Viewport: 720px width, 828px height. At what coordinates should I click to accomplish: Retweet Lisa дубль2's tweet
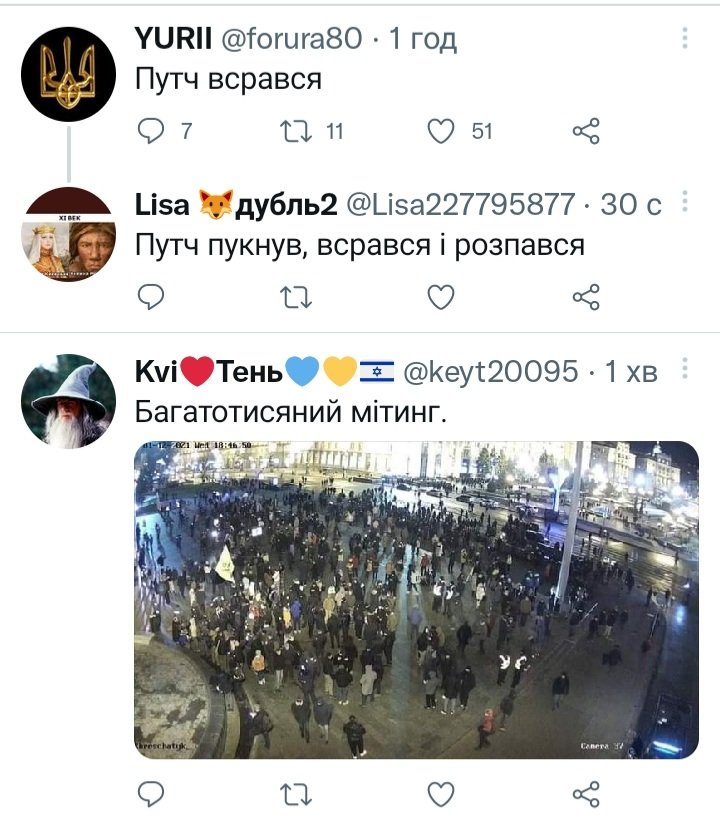coord(296,297)
